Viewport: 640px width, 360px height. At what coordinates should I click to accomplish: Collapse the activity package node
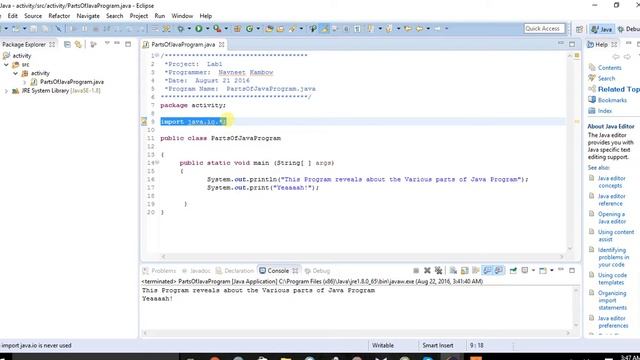(16, 73)
